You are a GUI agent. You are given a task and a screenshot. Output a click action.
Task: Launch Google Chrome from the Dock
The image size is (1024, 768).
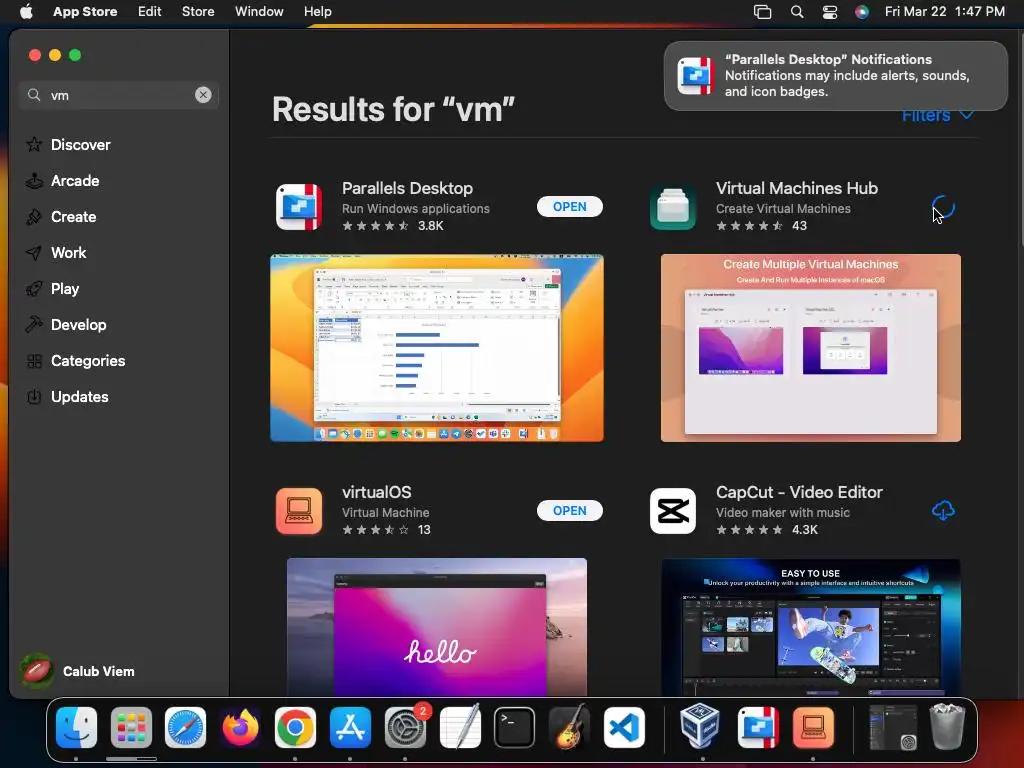[295, 727]
